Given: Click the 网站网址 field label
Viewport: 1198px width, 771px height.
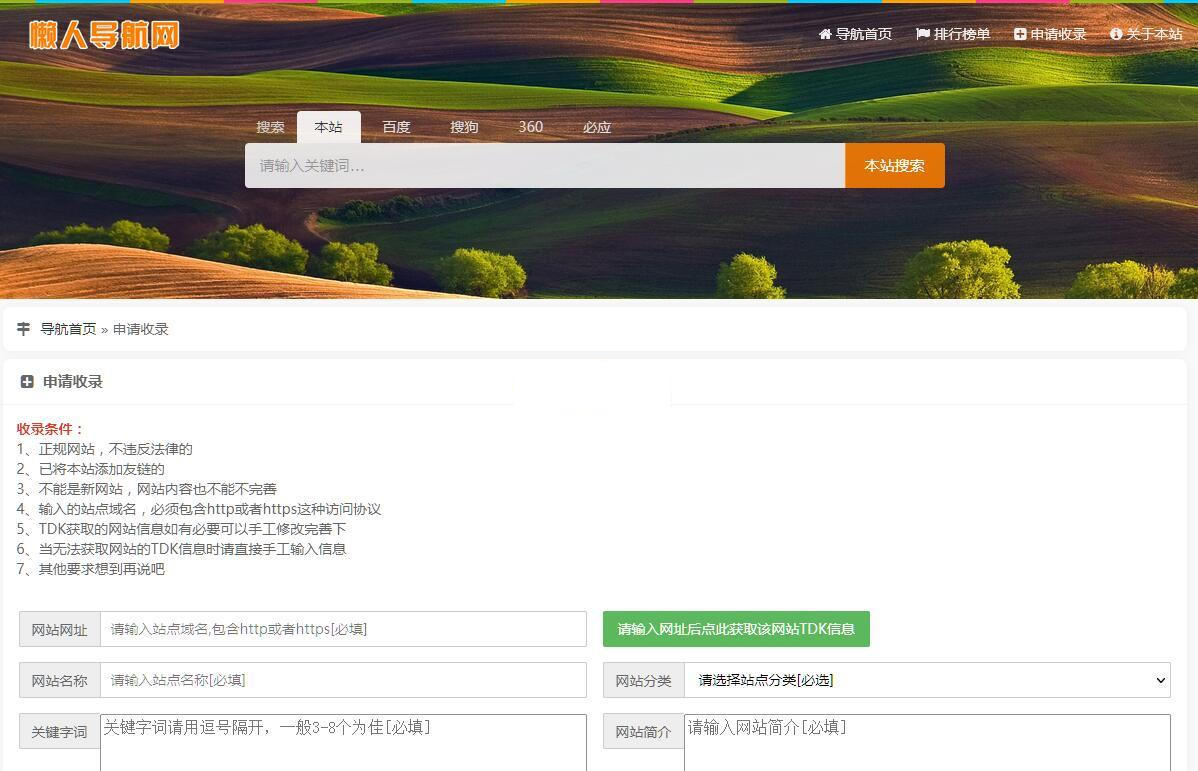Looking at the screenshot, I should (60, 630).
